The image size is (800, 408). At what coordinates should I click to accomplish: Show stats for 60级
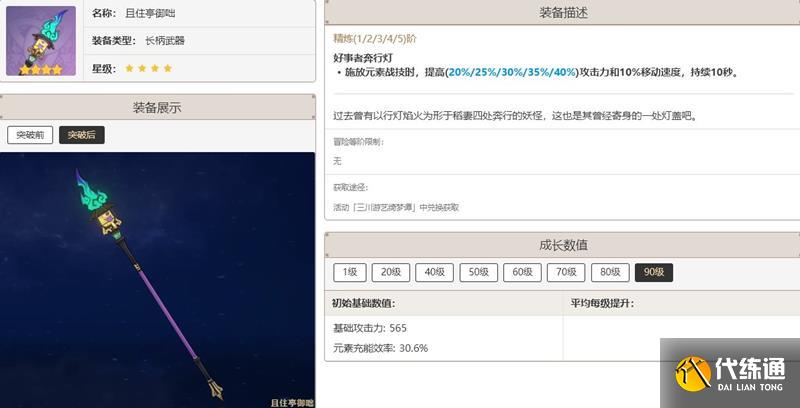(x=522, y=272)
